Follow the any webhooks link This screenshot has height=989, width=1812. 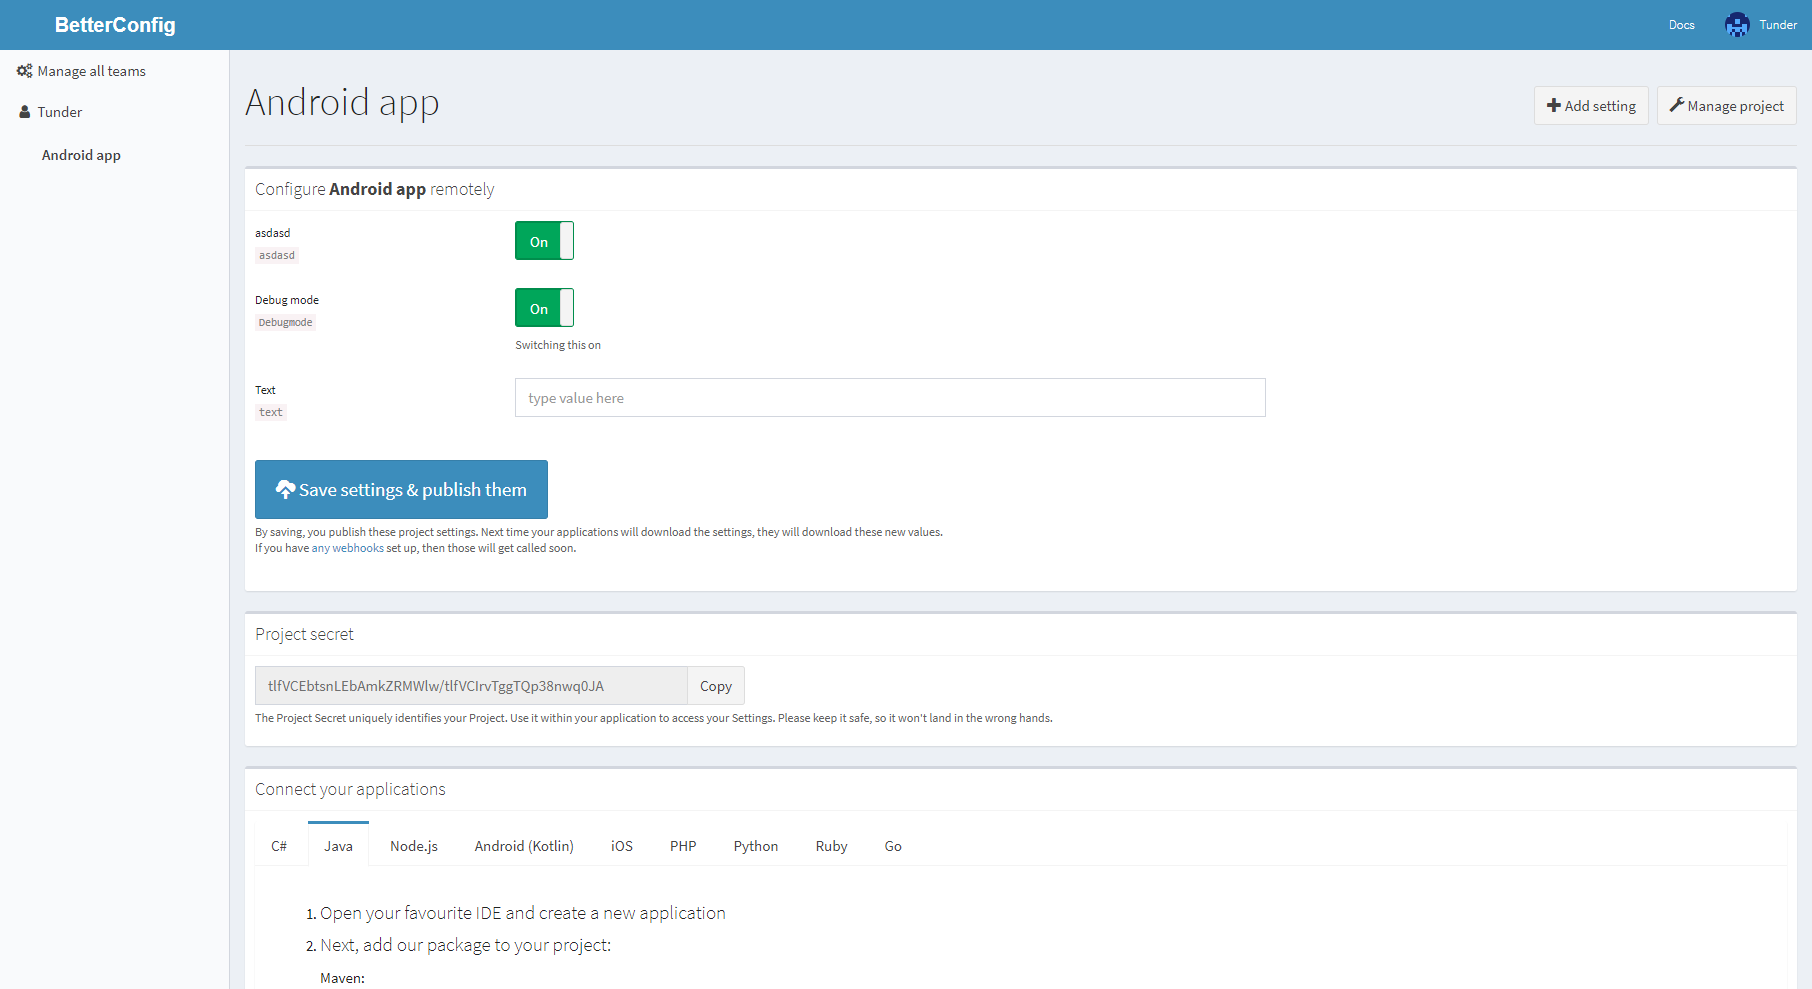pos(347,548)
